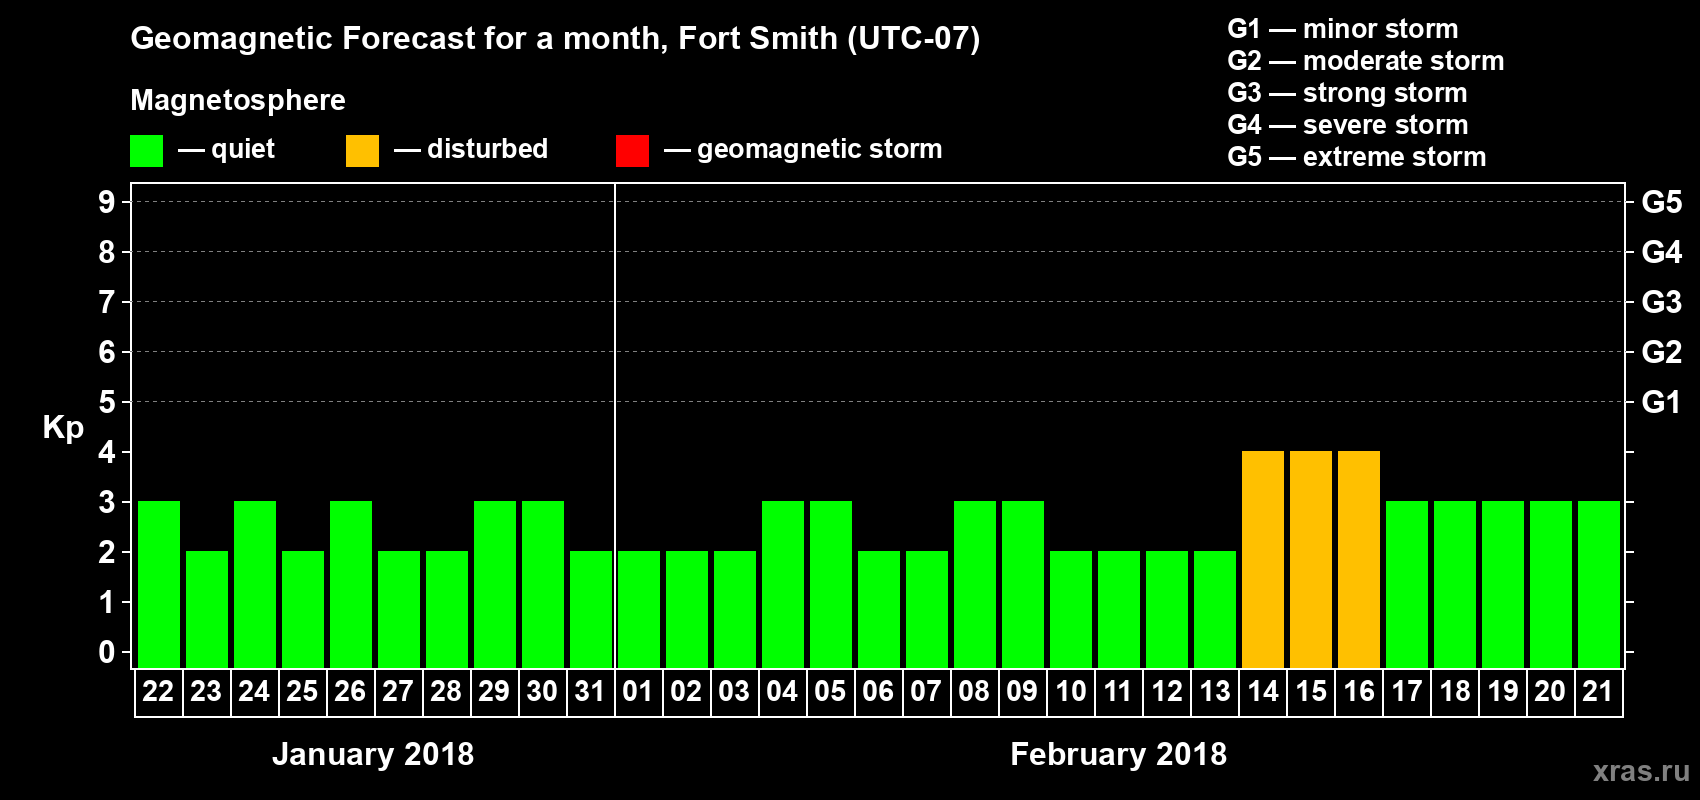Click the 'G1 — minor storm' legend text

tap(1343, 29)
